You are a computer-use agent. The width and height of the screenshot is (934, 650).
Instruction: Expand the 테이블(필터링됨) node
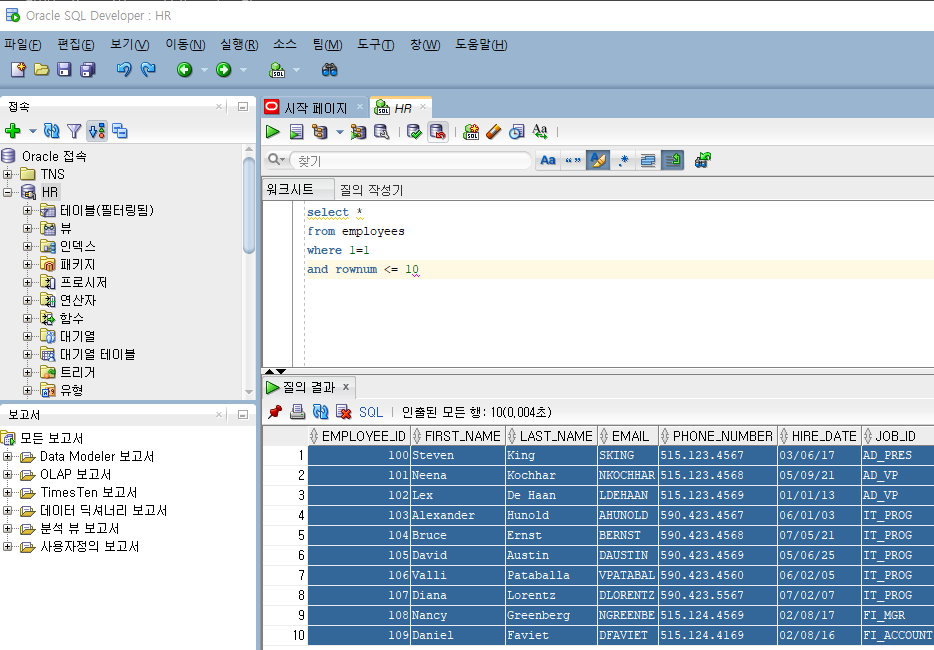[x=27, y=210]
